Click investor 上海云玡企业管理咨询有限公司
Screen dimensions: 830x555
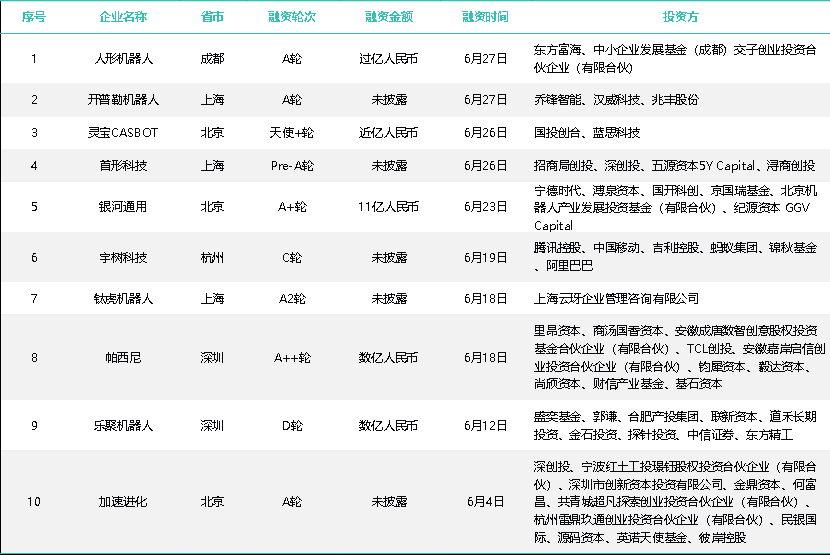point(616,299)
